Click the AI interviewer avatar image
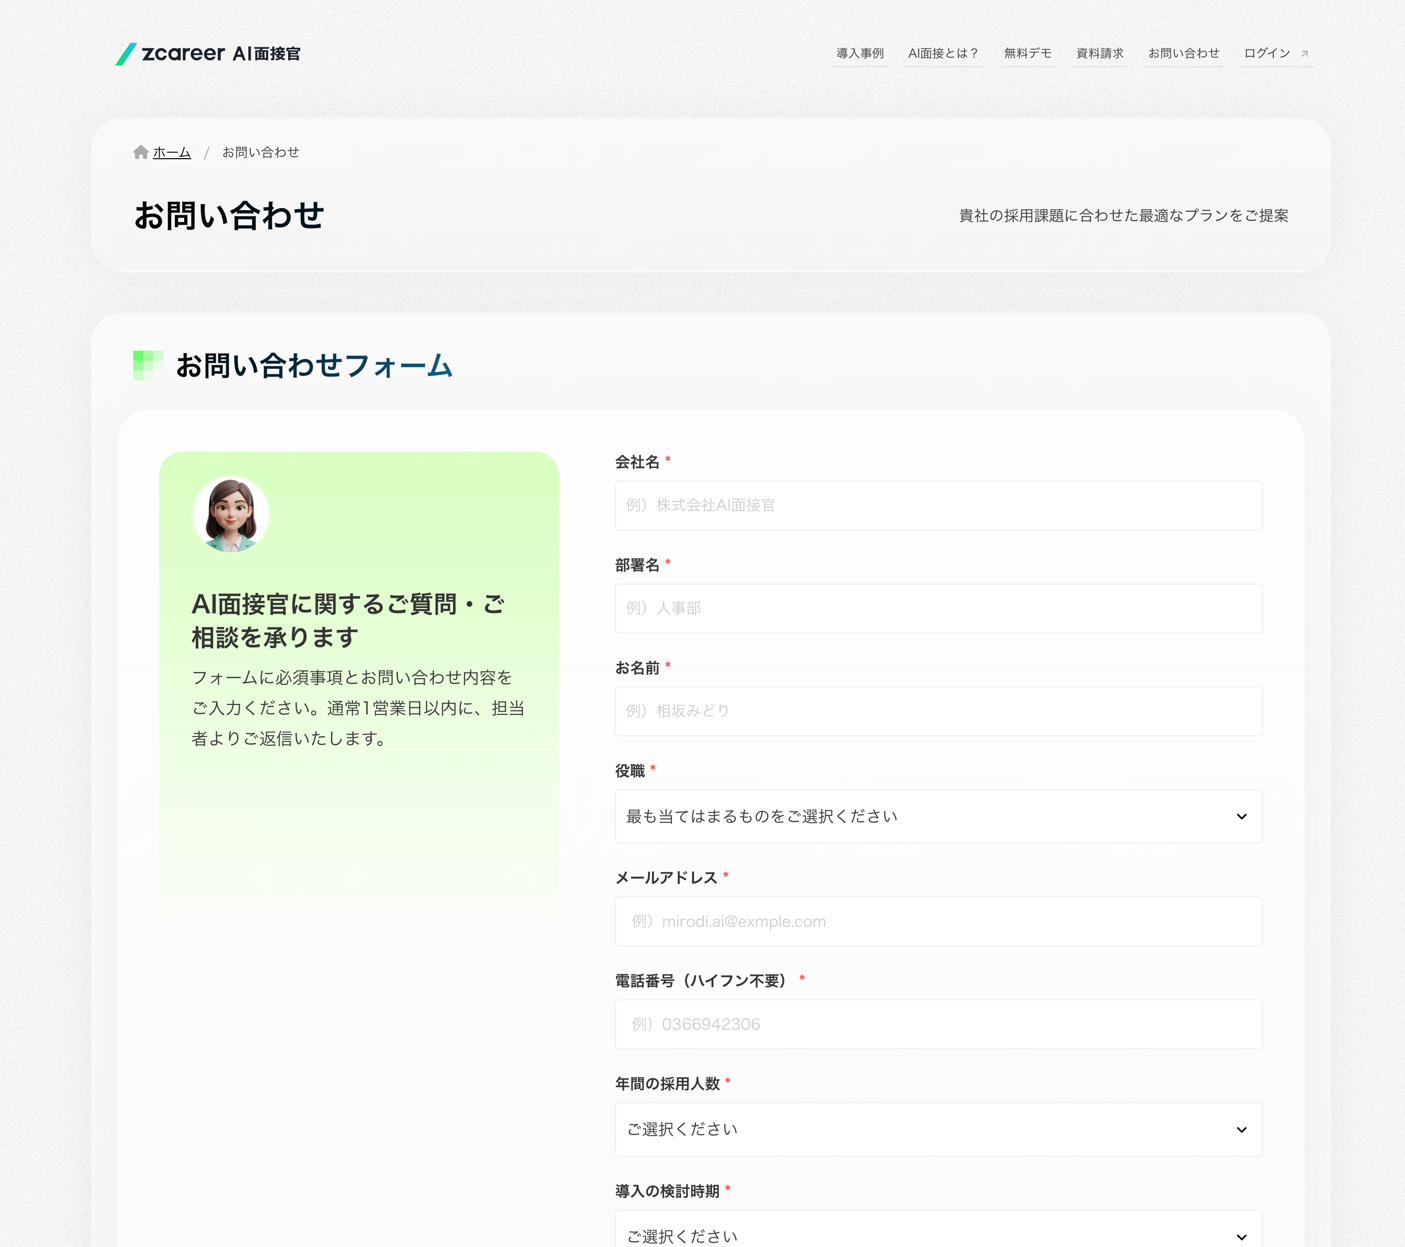The height and width of the screenshot is (1247, 1405). coord(231,515)
